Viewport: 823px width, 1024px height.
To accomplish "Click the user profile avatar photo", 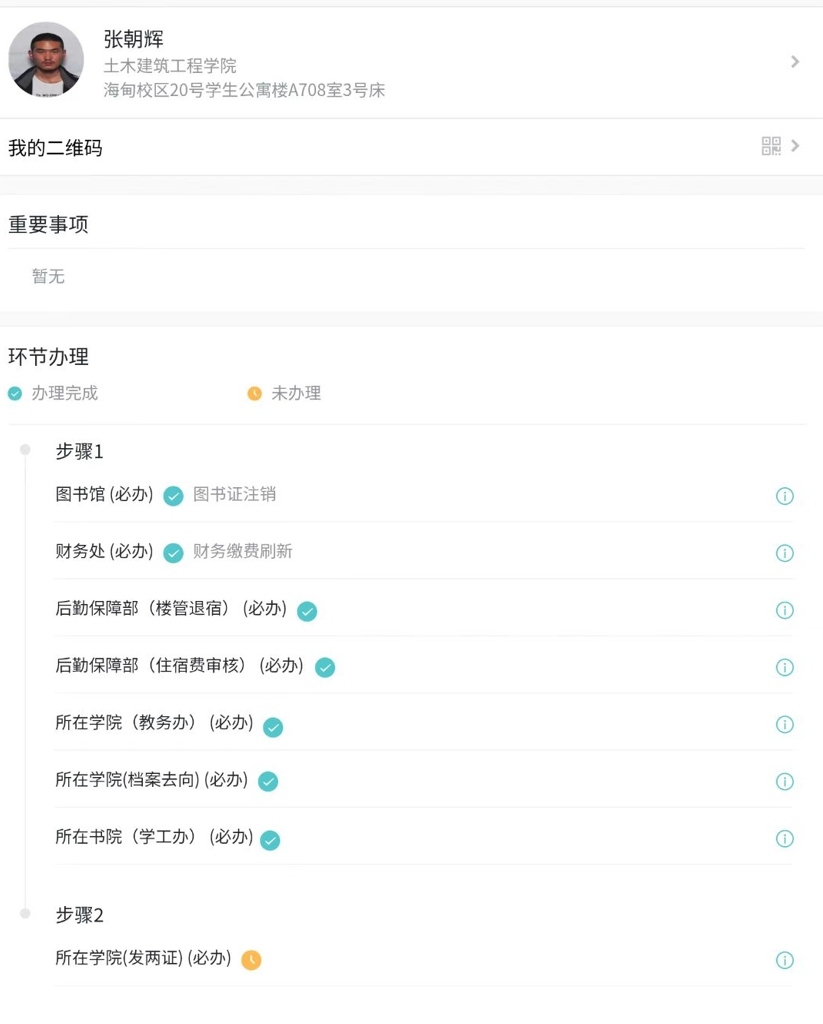I will 46,60.
